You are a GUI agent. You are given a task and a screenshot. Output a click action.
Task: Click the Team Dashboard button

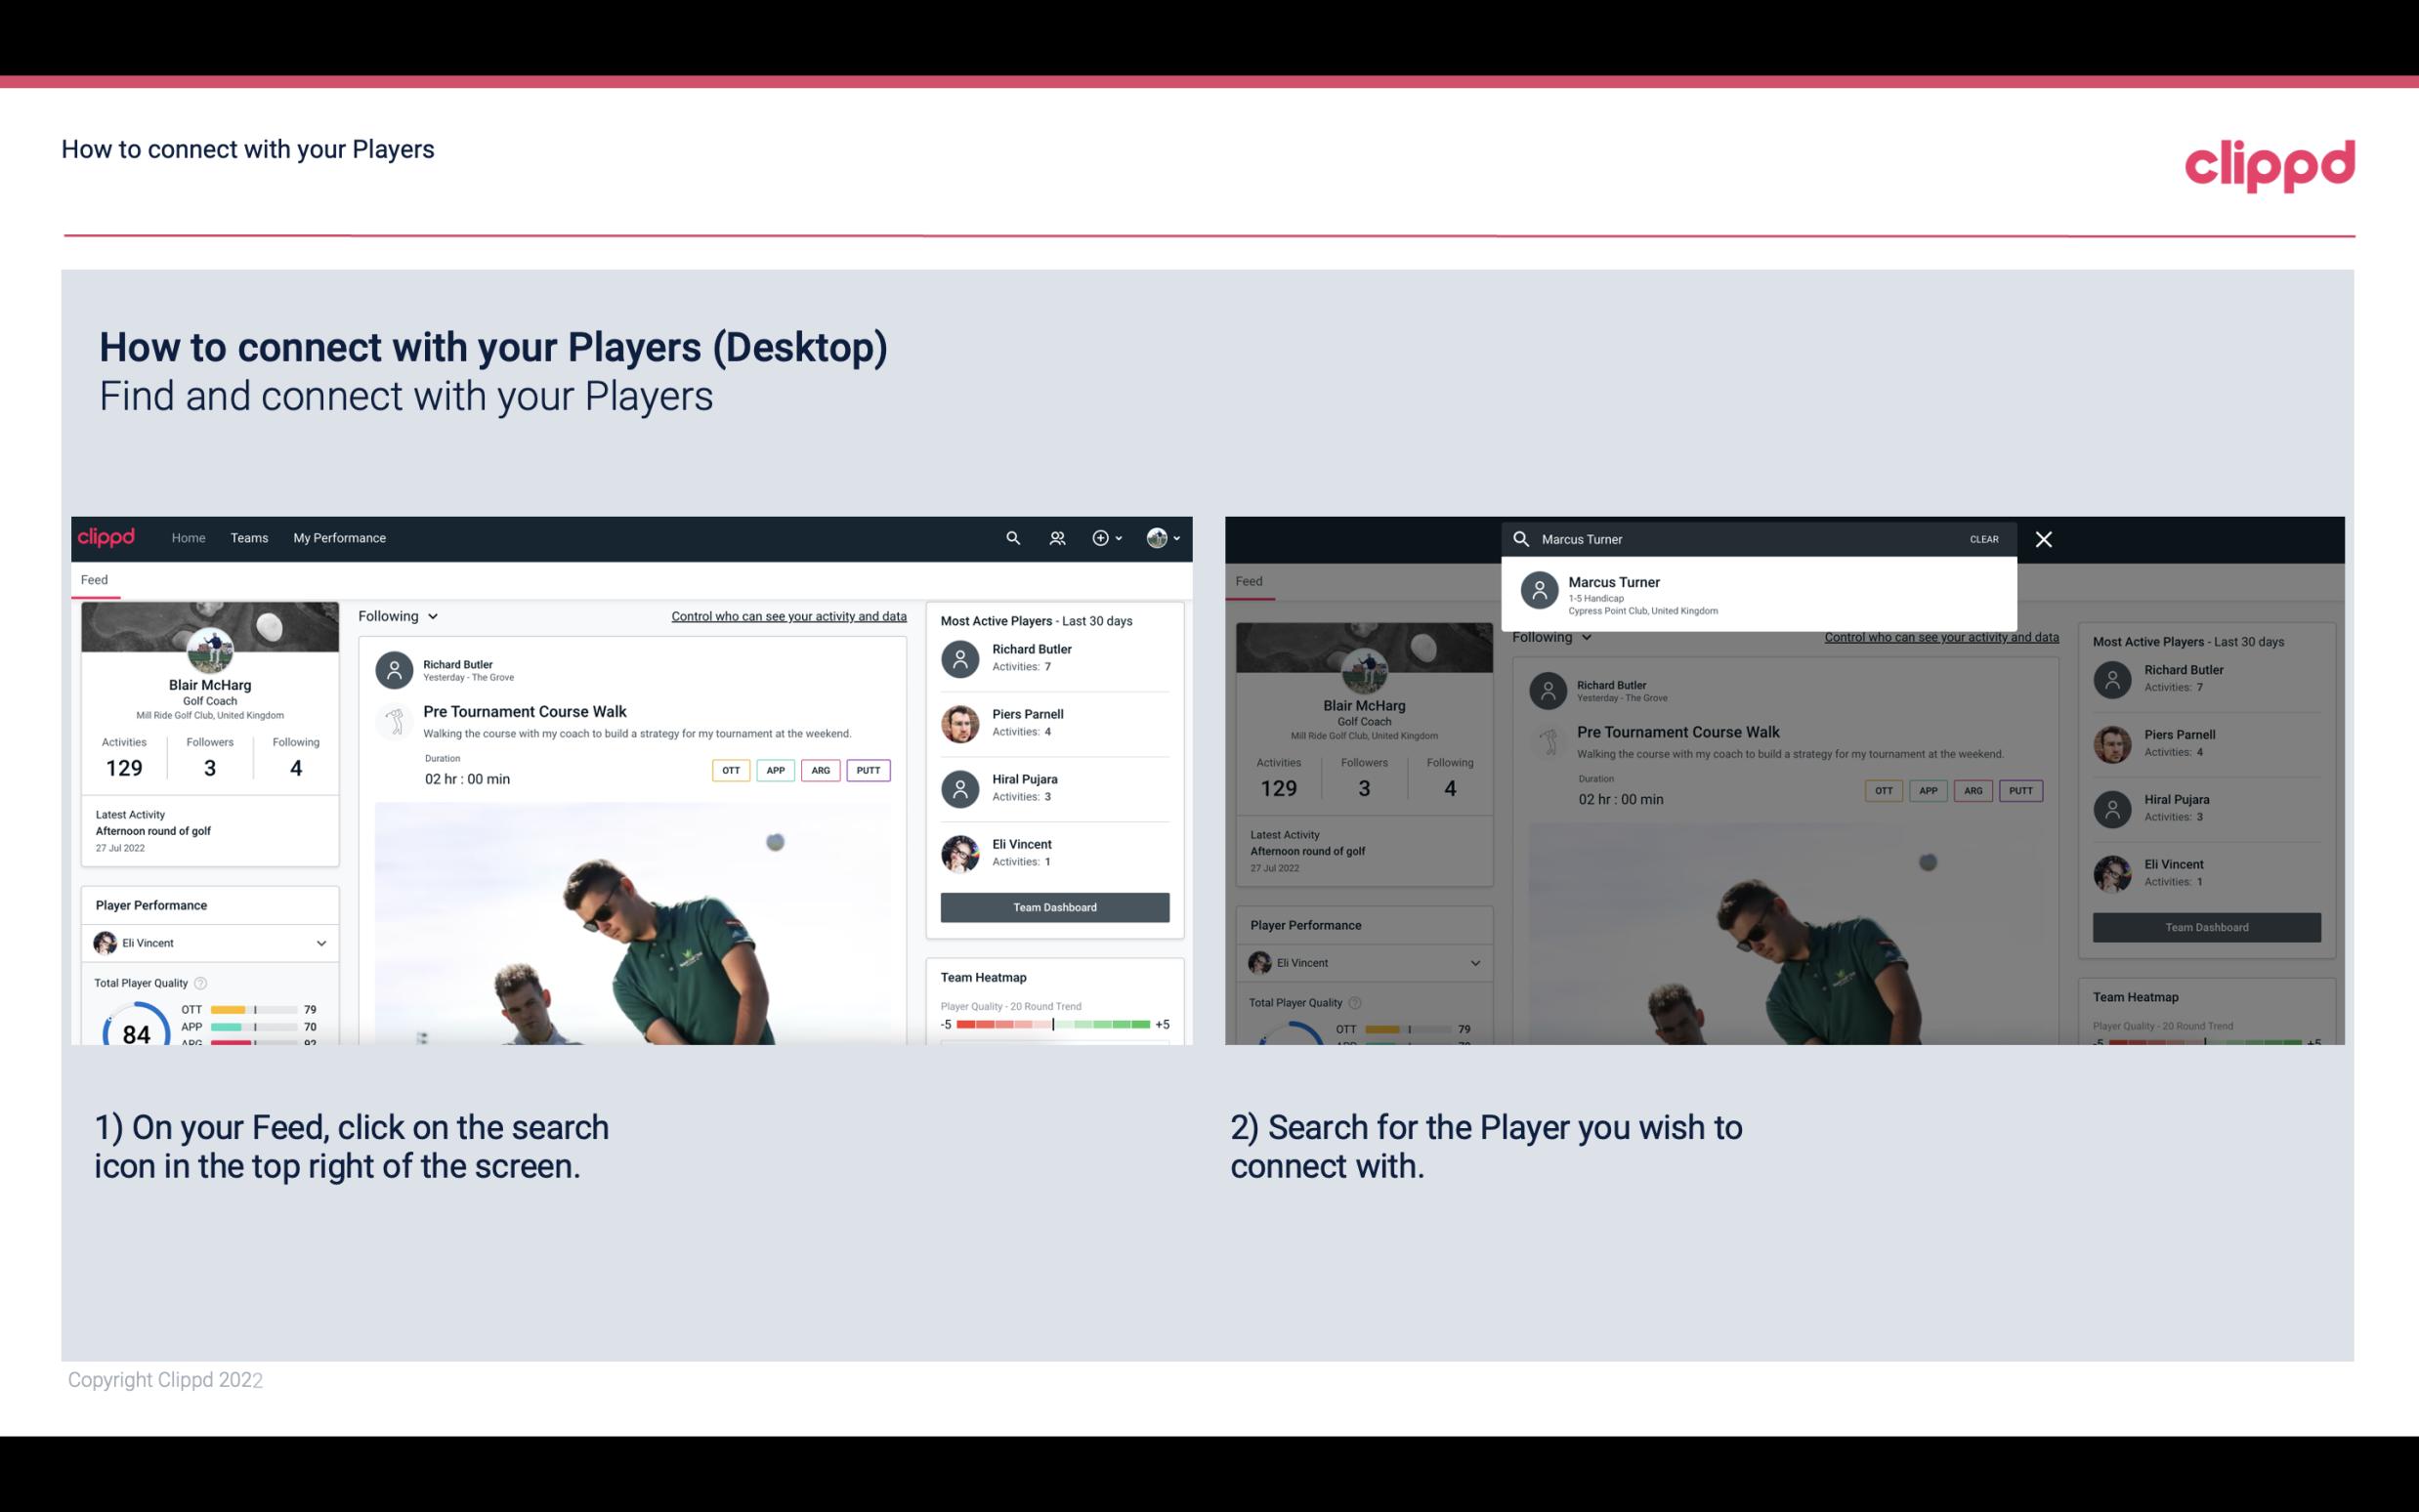tap(1053, 905)
